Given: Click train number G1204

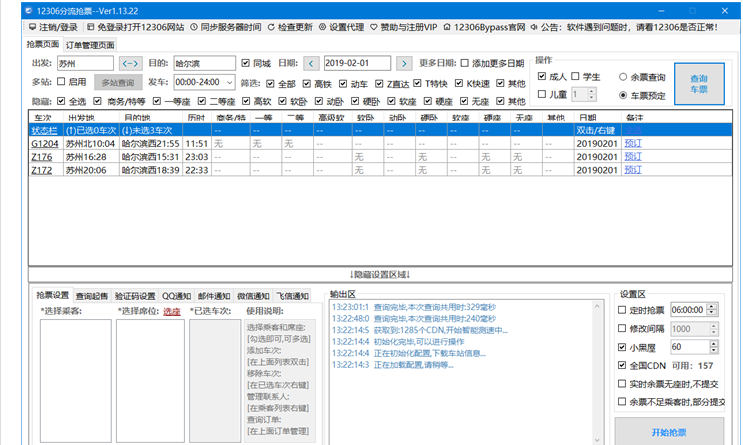Looking at the screenshot, I should [x=45, y=143].
